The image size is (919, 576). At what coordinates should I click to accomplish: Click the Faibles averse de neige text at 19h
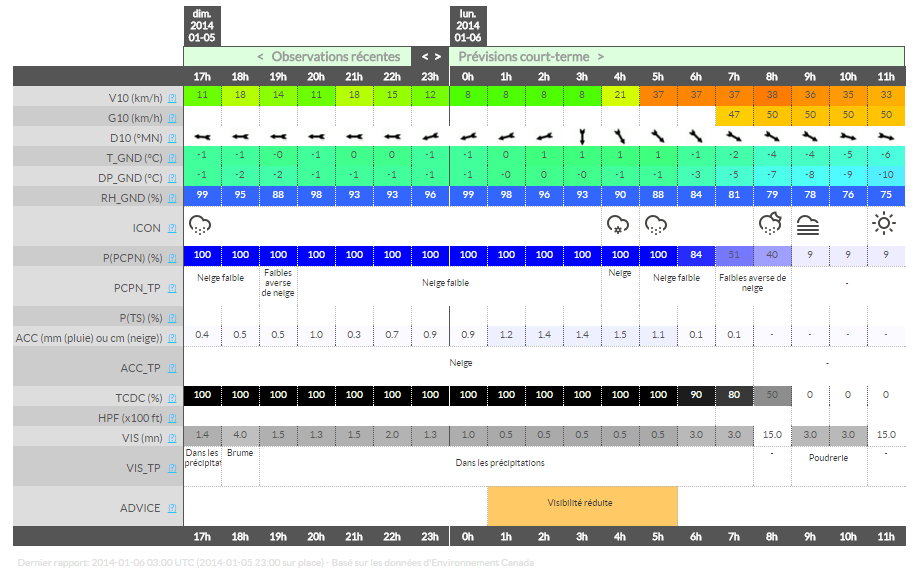[x=278, y=283]
